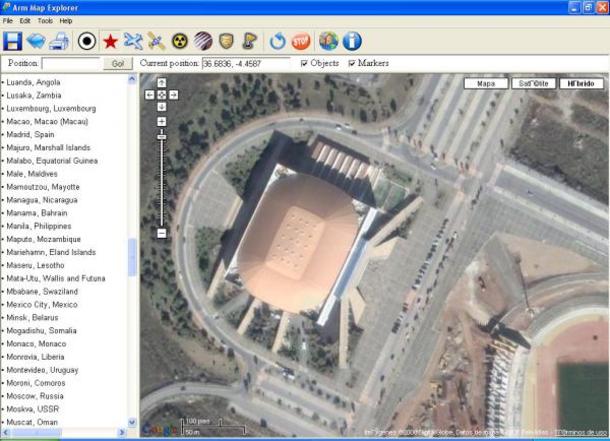Image resolution: width=610 pixels, height=441 pixels.
Task: Click in the Current position field
Action: click(x=246, y=63)
